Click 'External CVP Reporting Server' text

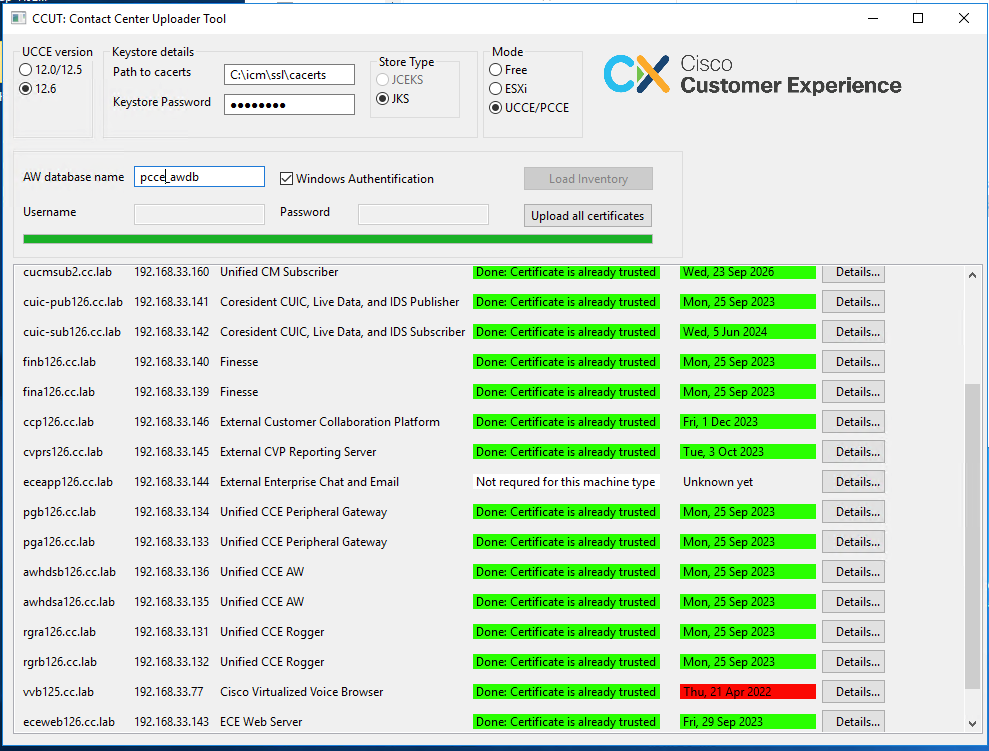298,452
